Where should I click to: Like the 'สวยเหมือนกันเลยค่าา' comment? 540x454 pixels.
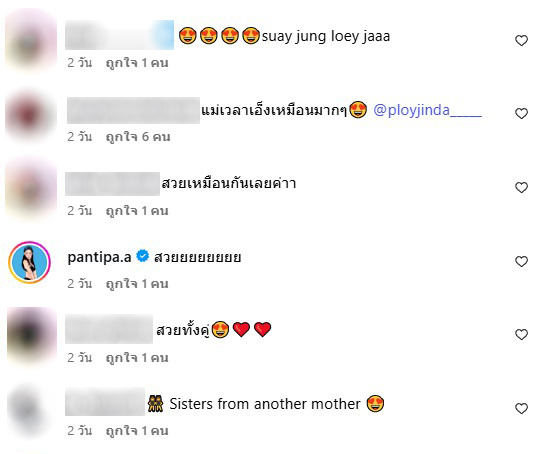(x=521, y=188)
